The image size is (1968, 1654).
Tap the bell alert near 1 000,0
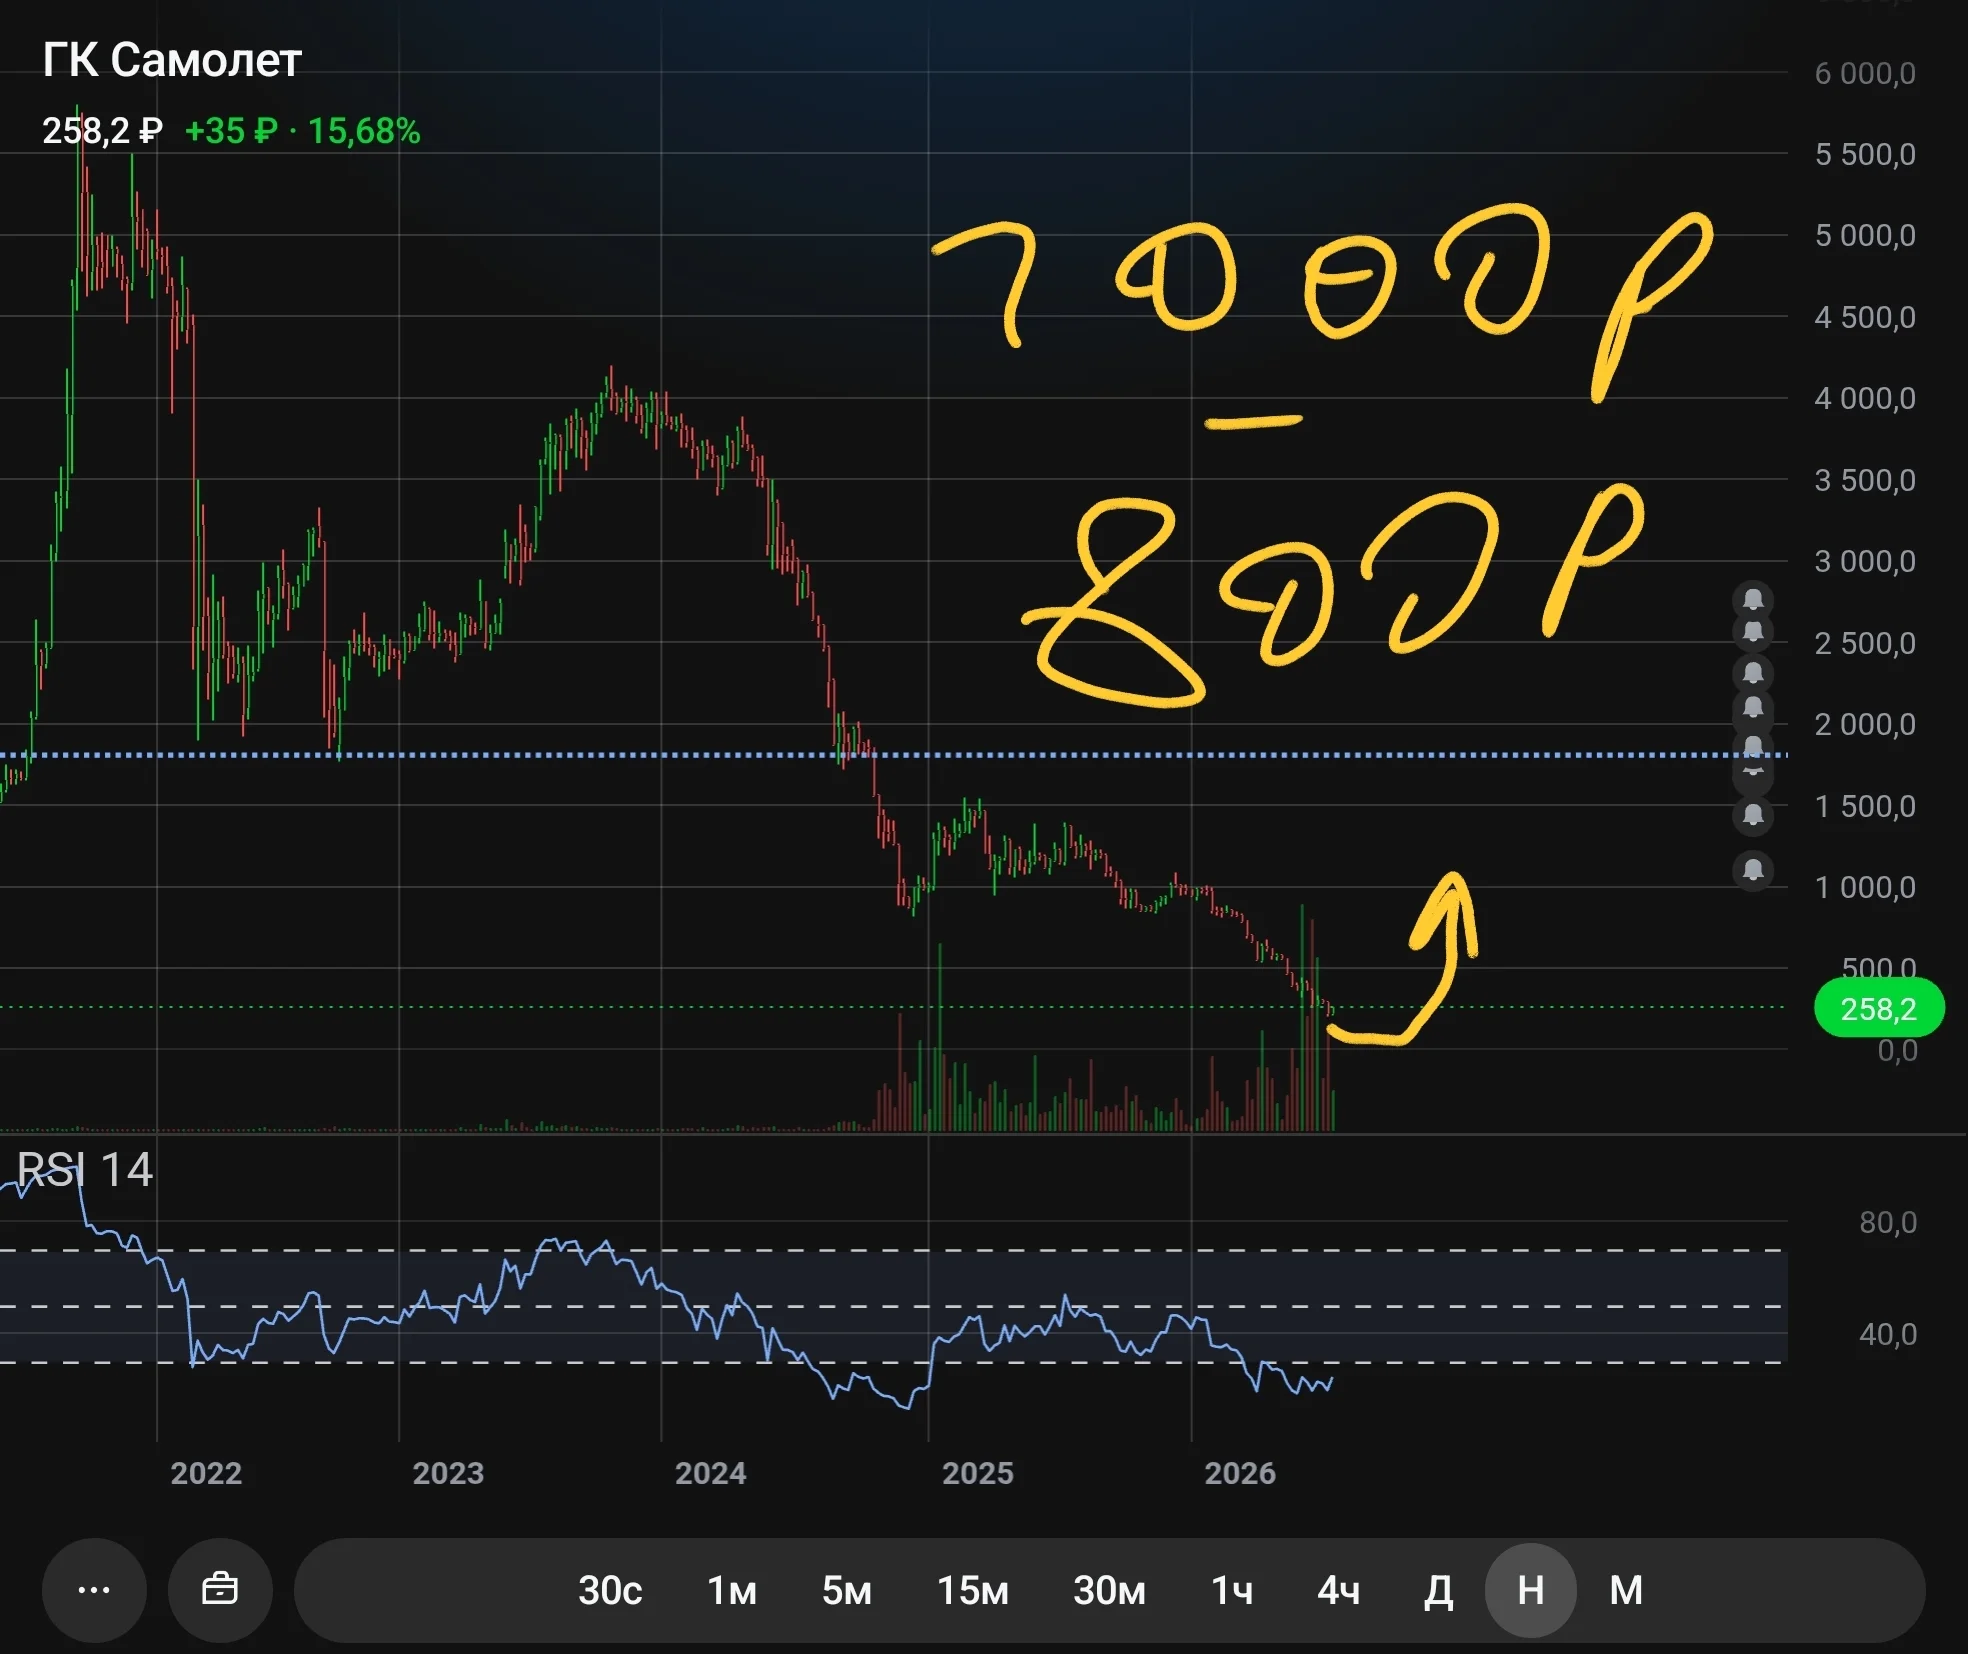point(1753,870)
